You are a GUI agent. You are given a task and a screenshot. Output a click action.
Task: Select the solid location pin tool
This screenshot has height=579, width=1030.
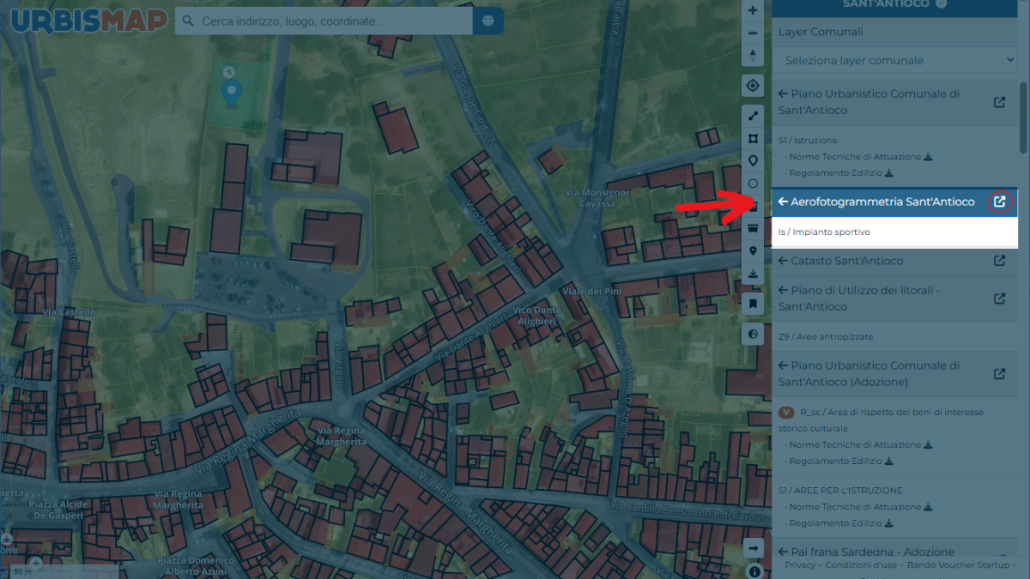coord(753,251)
